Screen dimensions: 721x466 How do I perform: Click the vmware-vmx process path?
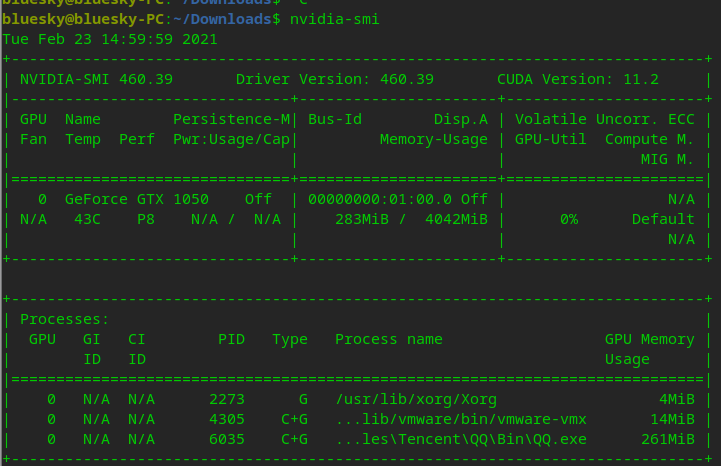[x=461, y=419]
